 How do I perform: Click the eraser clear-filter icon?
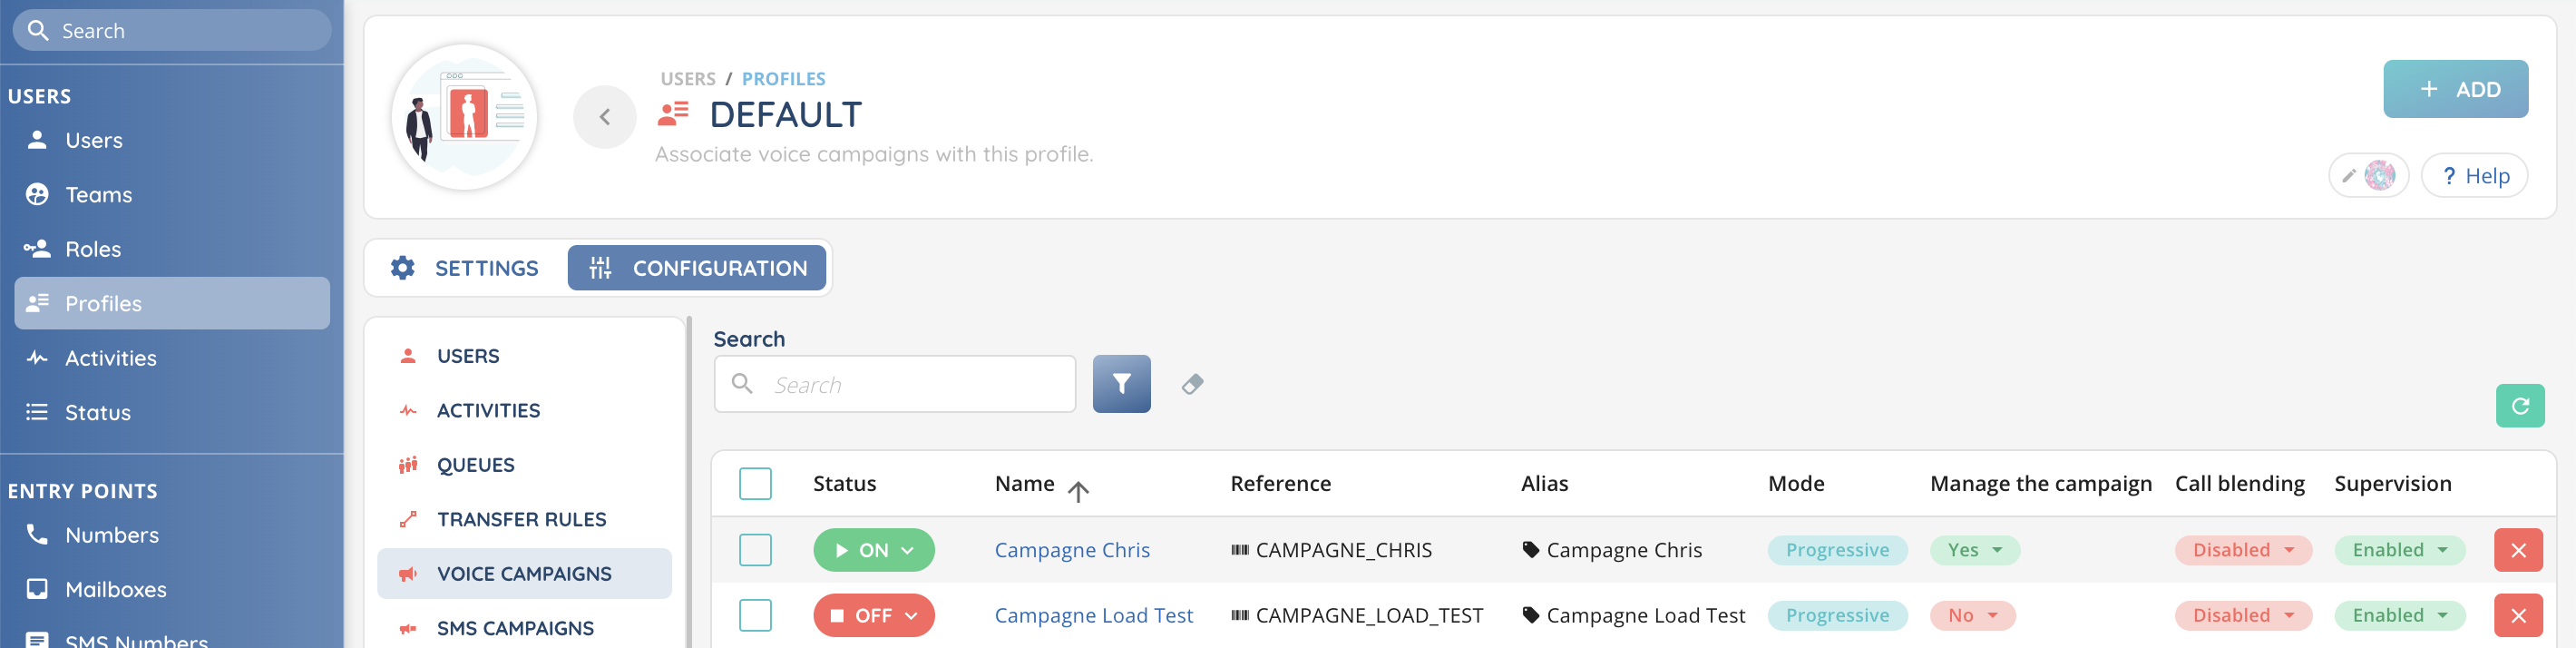pos(1192,384)
